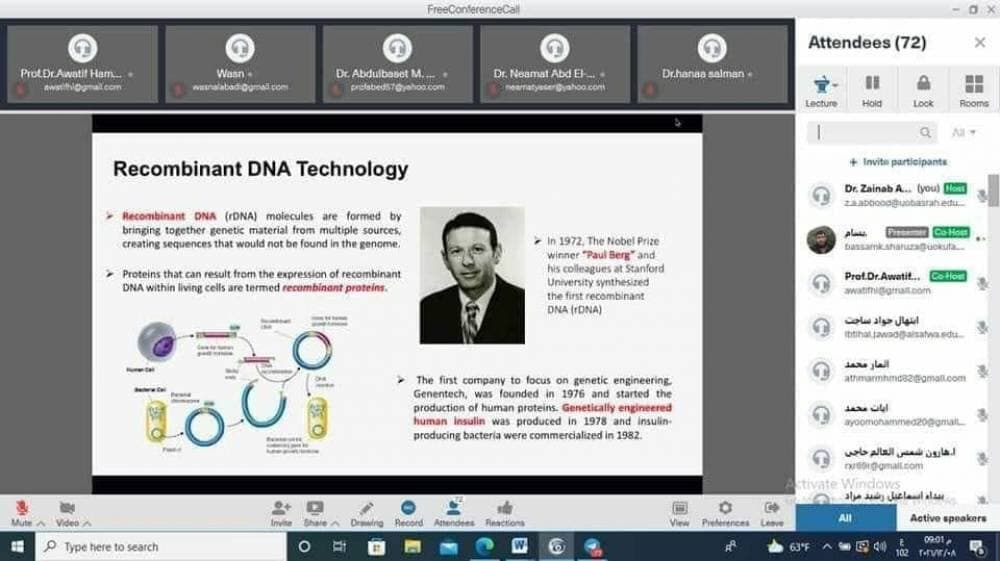Toggle the Mute microphone button
Viewport: 1000px width, 561px height.
coord(21,508)
